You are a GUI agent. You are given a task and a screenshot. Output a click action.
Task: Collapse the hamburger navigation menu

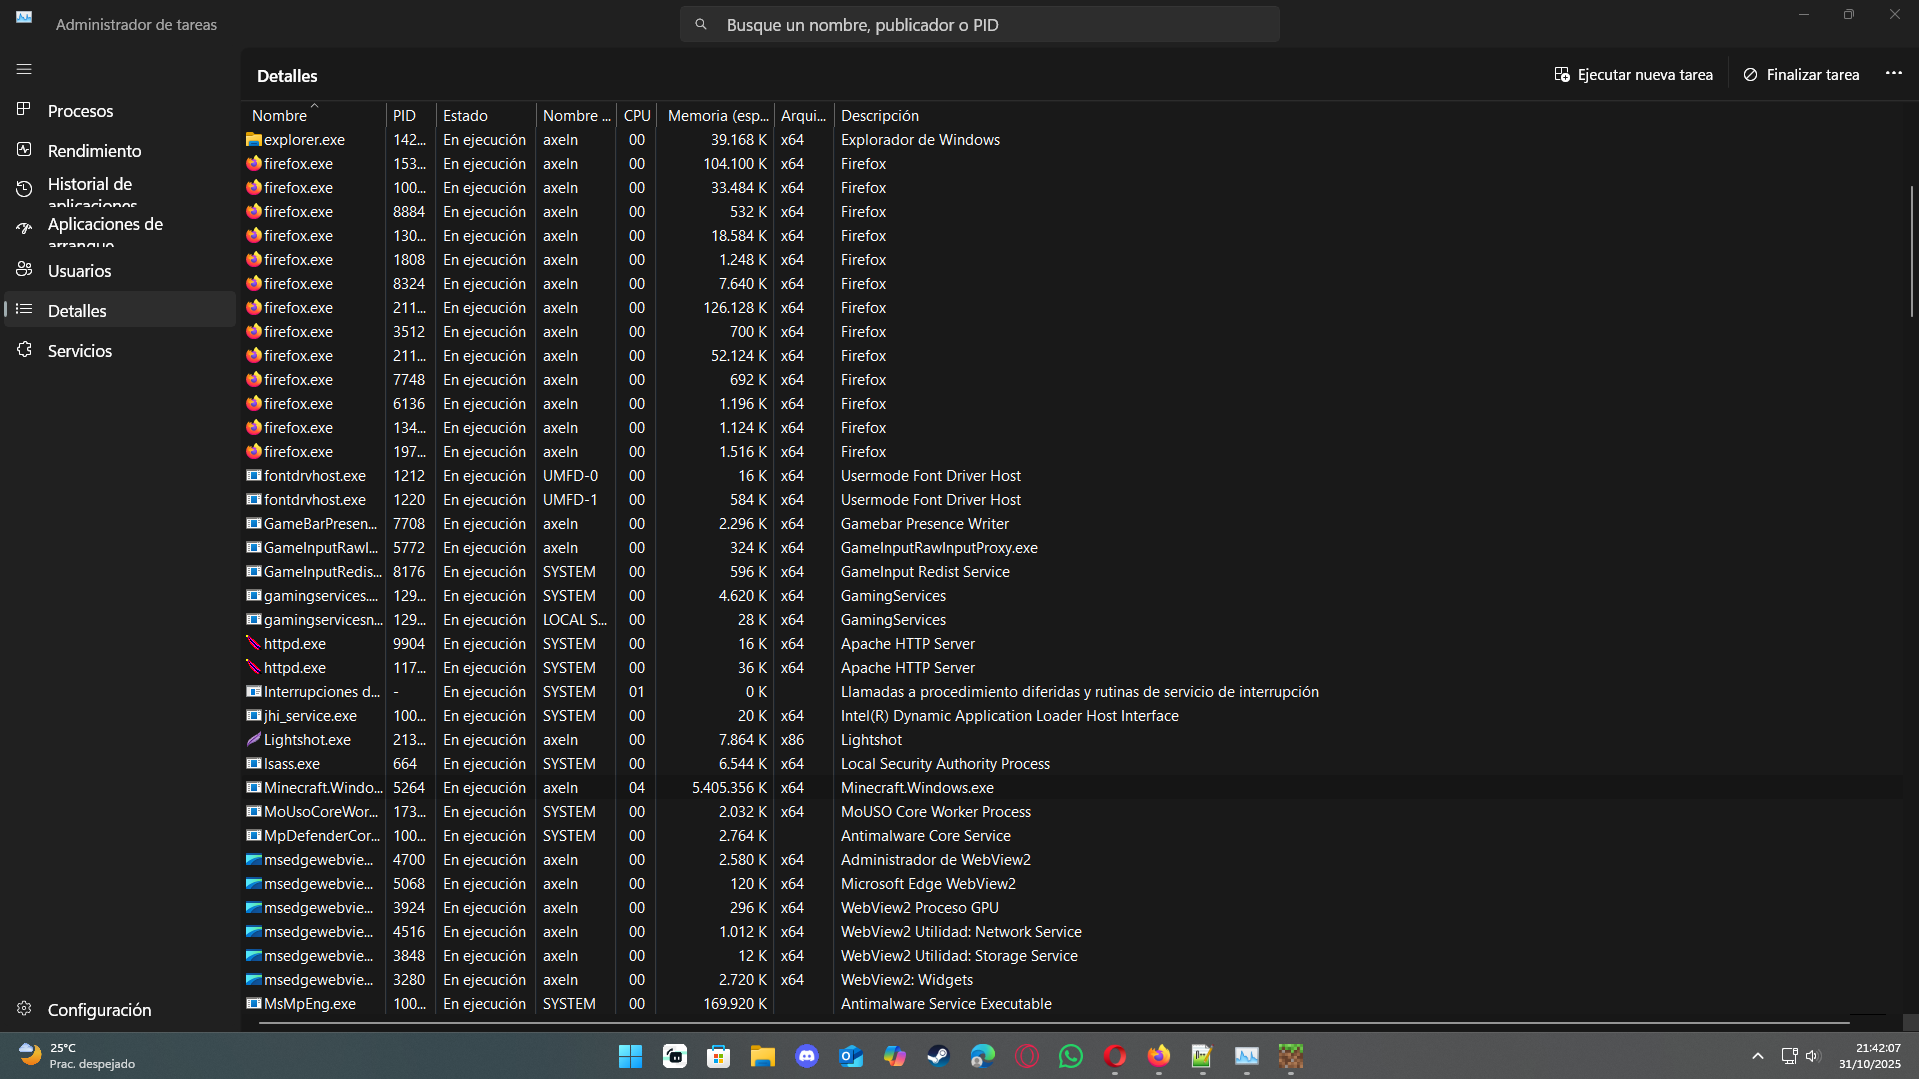coord(24,70)
